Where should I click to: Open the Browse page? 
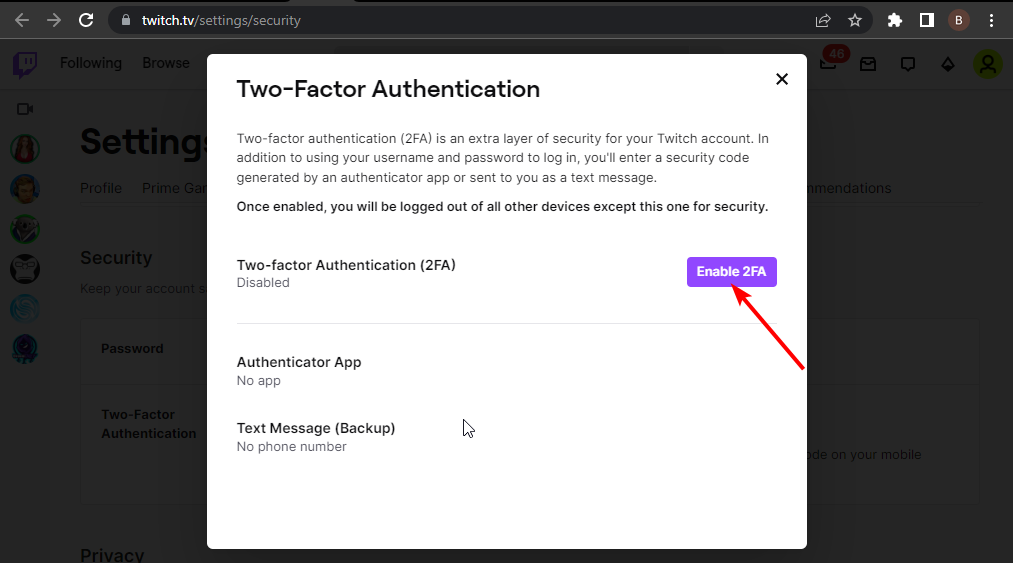point(166,63)
